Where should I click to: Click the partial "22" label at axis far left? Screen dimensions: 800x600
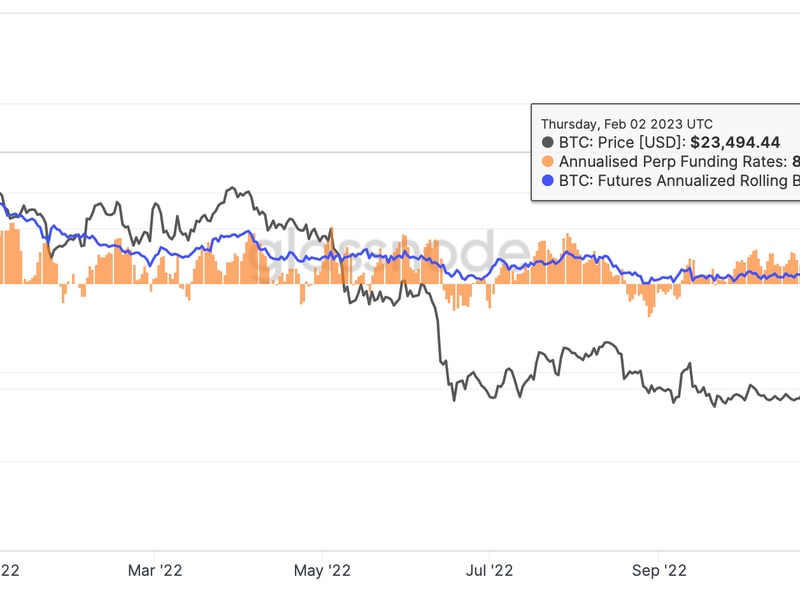pos(9,570)
